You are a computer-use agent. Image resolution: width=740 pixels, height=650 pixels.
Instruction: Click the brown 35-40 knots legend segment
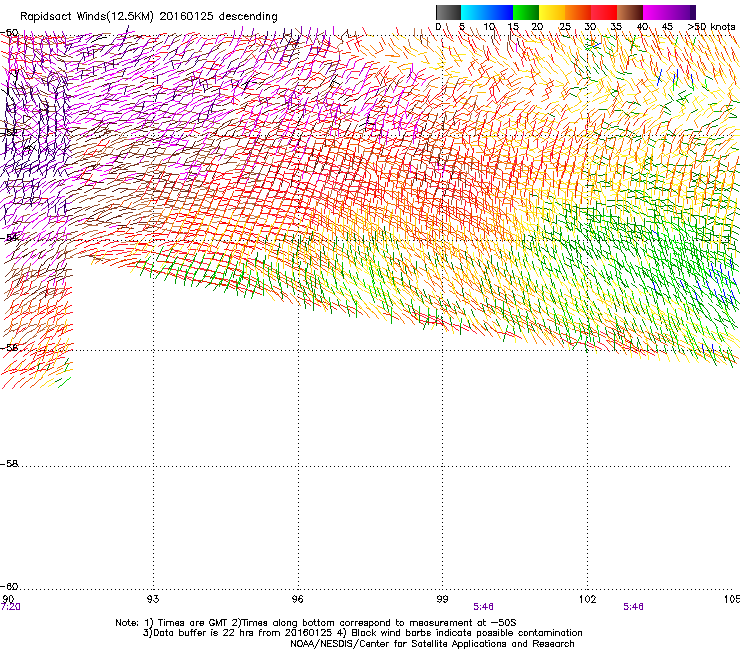pyautogui.click(x=630, y=12)
